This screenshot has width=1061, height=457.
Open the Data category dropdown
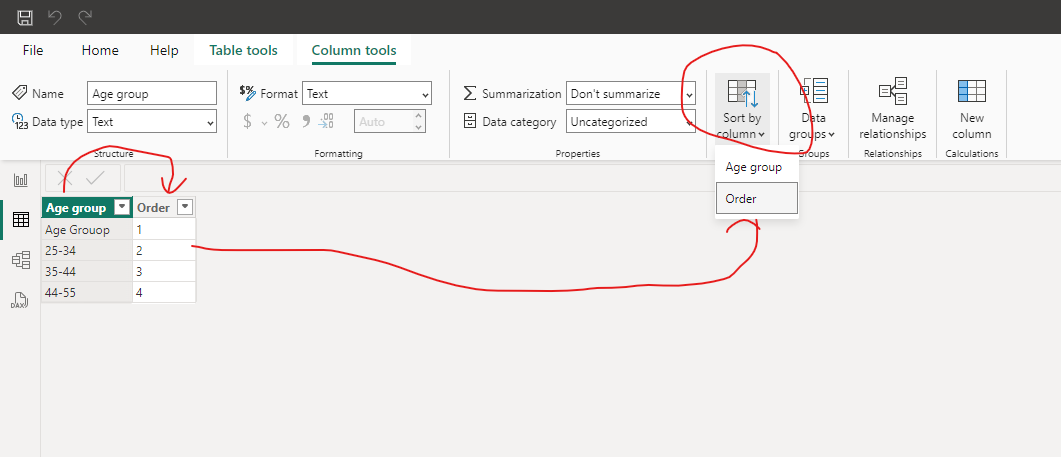click(631, 122)
